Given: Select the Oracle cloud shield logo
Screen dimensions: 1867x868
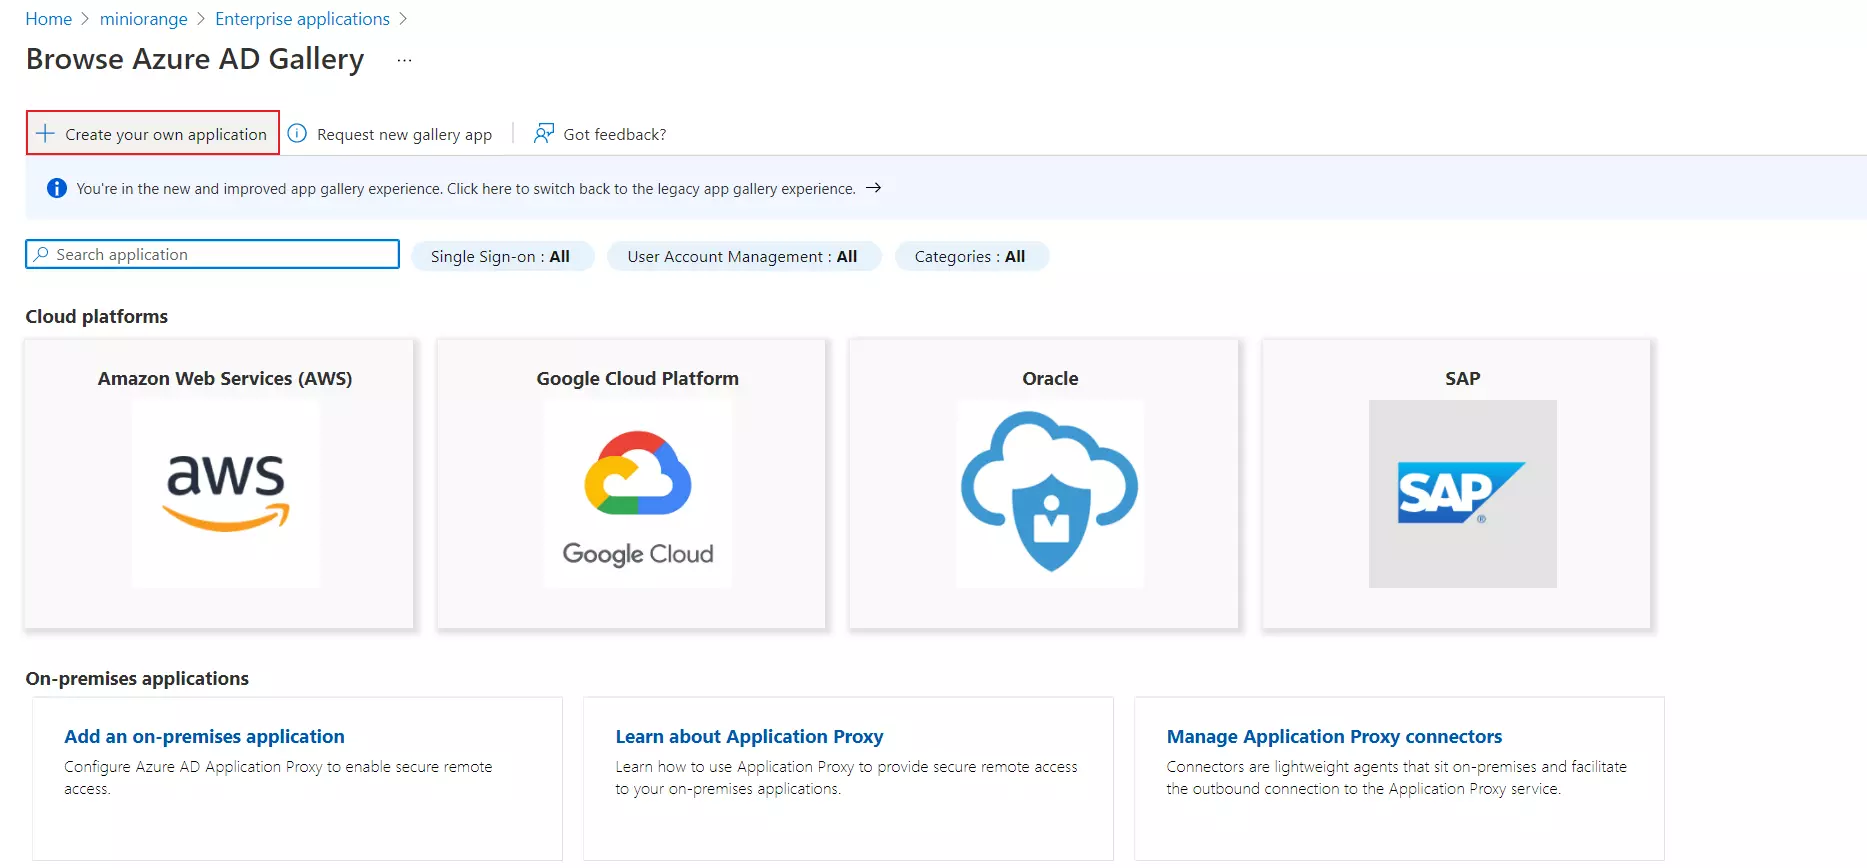Looking at the screenshot, I should [1050, 494].
